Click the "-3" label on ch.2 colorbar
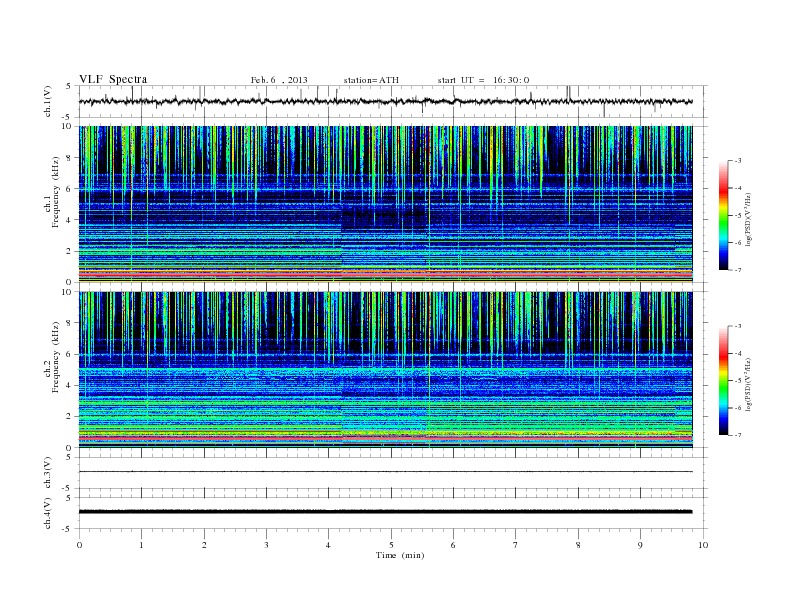 [737, 326]
